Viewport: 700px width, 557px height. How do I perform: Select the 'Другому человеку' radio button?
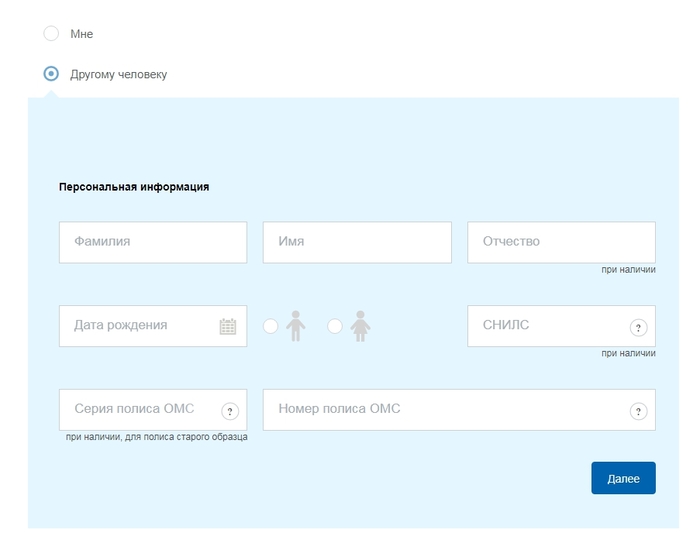pos(51,74)
